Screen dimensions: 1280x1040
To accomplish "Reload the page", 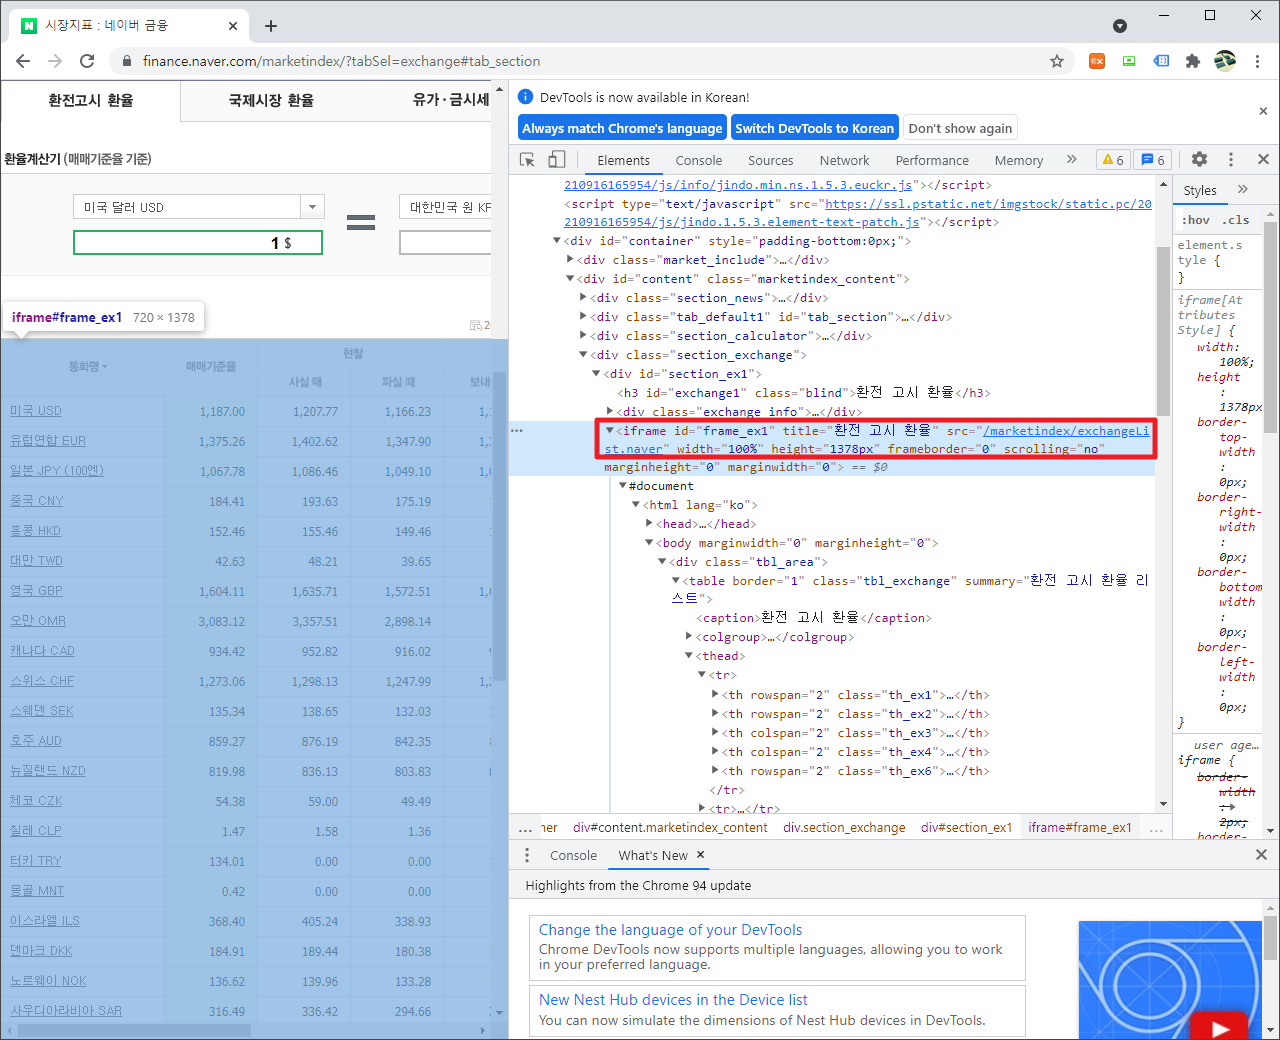I will [87, 61].
